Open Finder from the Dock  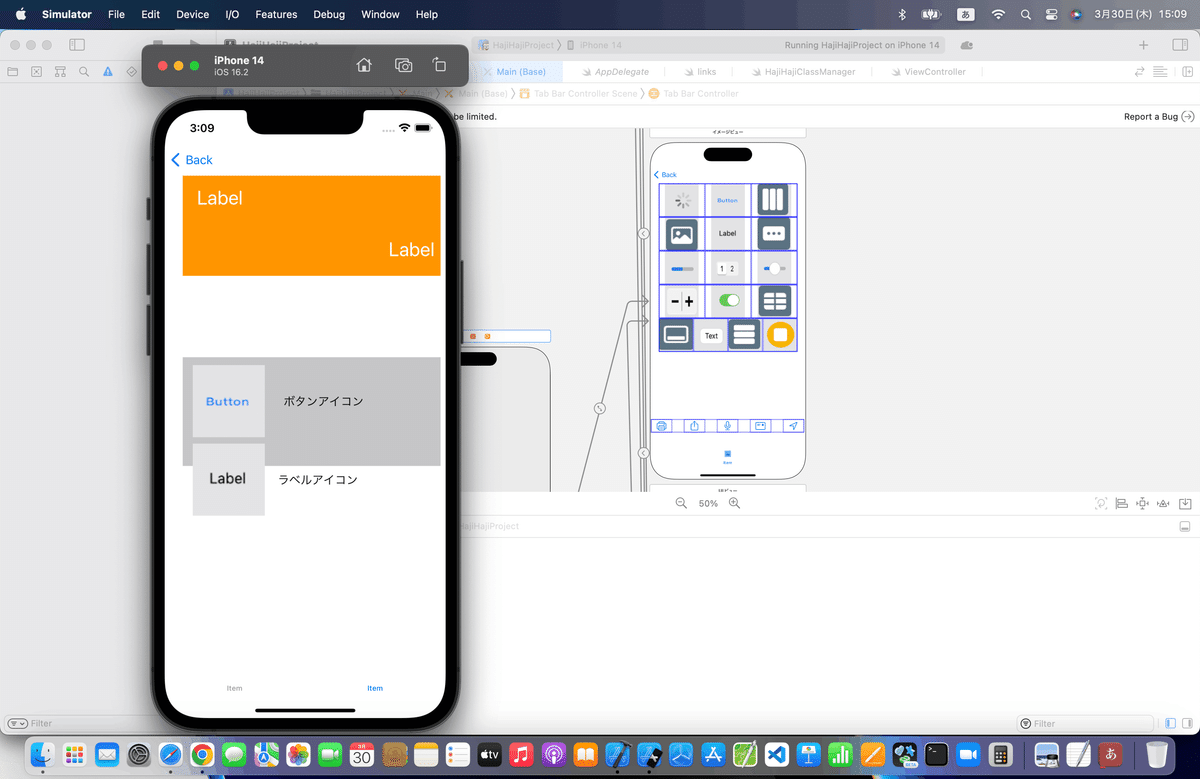(x=42, y=754)
